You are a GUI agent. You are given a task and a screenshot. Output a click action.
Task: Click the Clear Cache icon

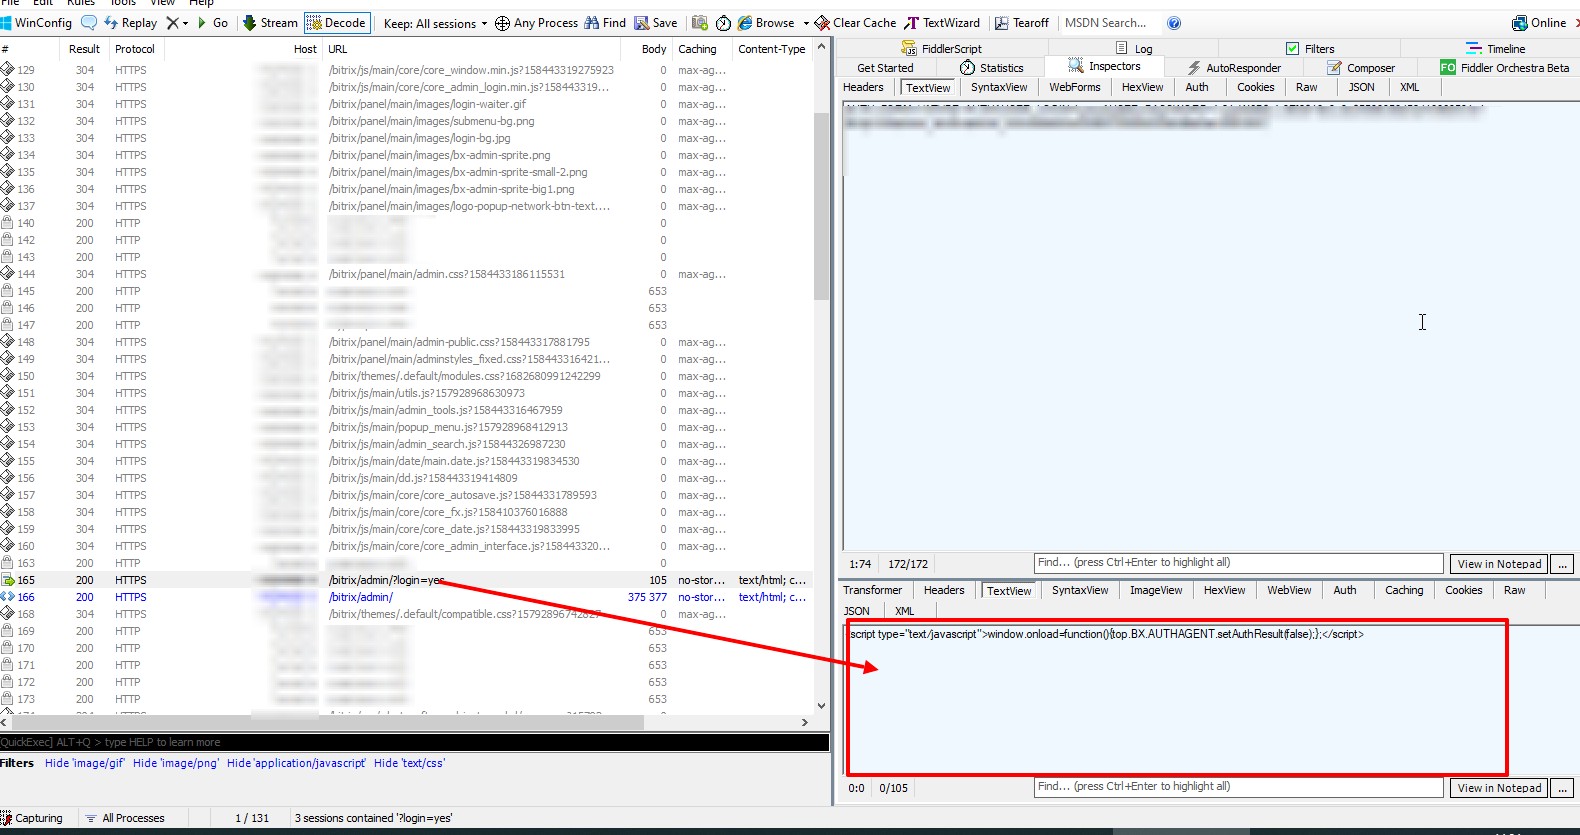click(822, 23)
